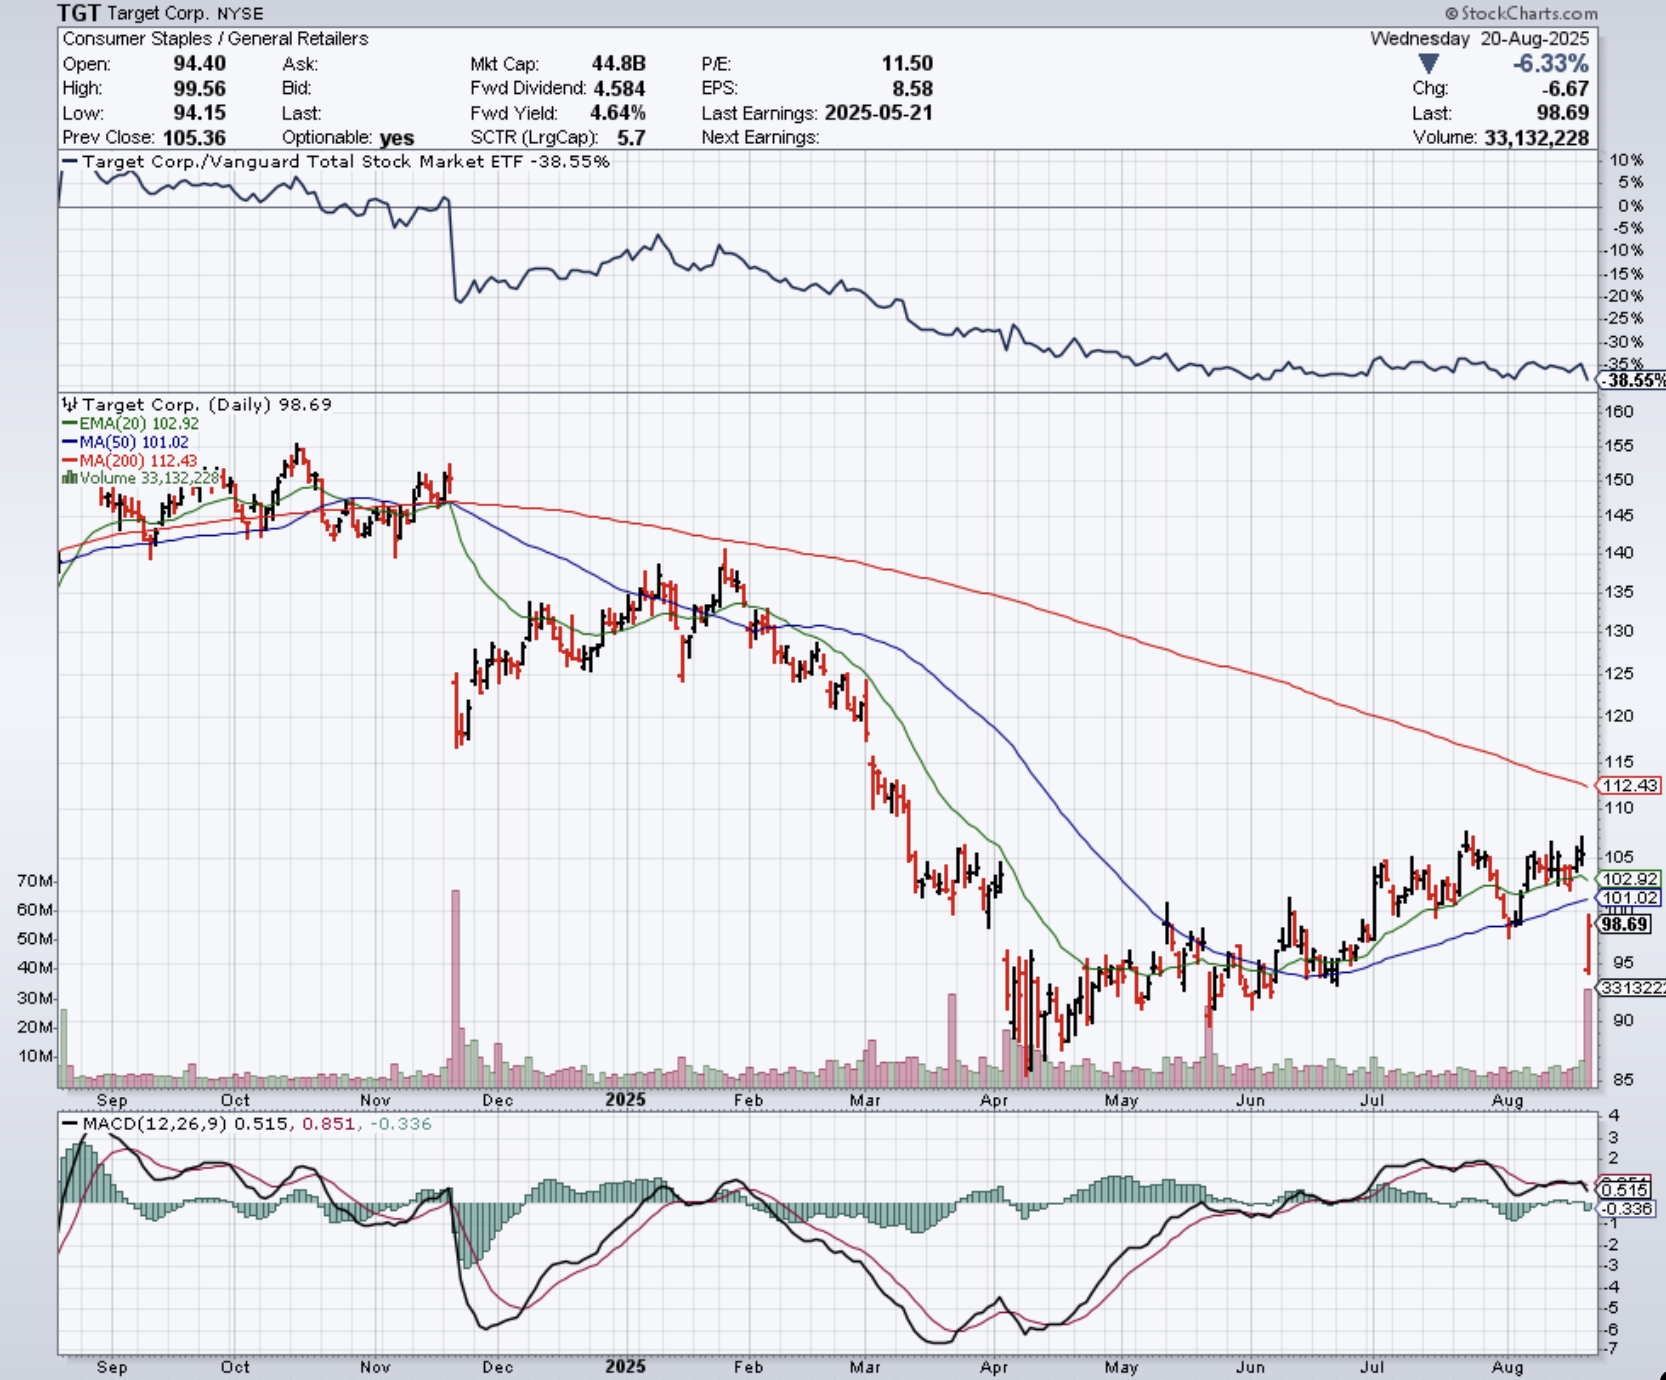Click the 102.92 EMA price axis tag
Image resolution: width=1666 pixels, height=1380 pixels.
pyautogui.click(x=1630, y=879)
